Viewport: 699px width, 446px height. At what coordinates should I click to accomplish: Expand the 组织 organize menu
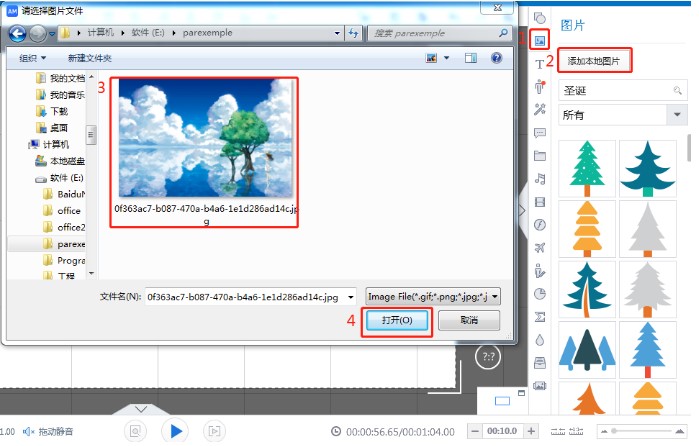(x=33, y=58)
